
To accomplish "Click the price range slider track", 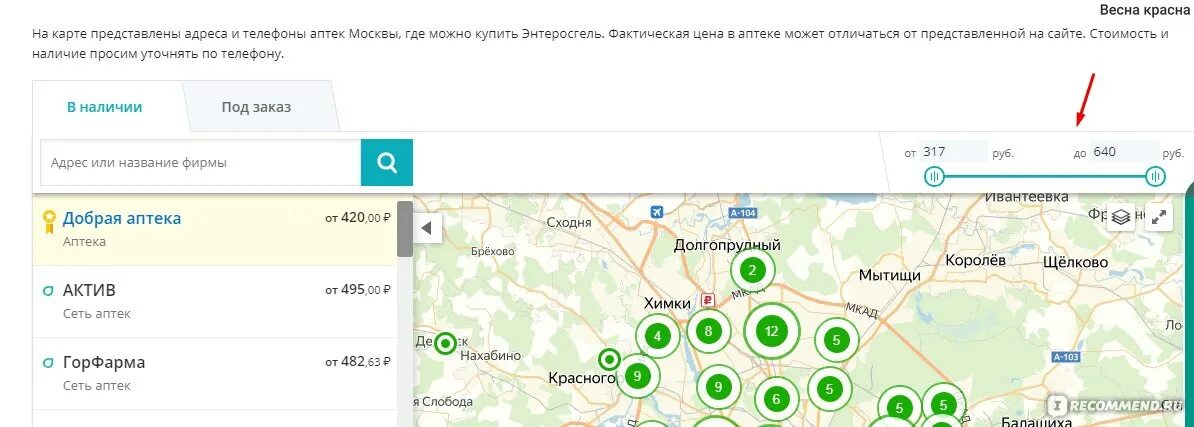I will point(1045,177).
